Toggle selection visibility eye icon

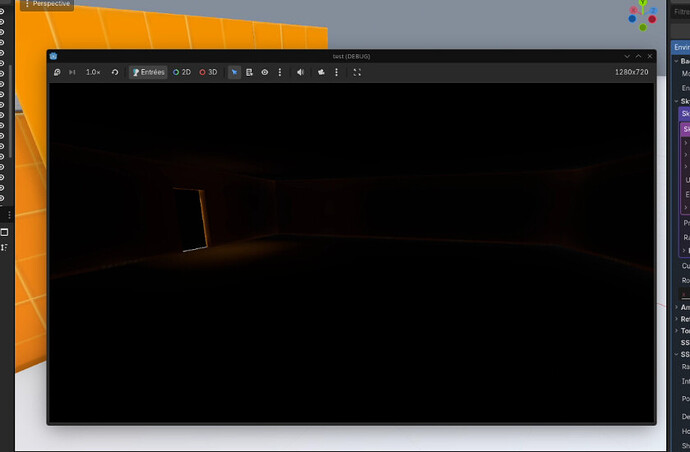point(265,72)
